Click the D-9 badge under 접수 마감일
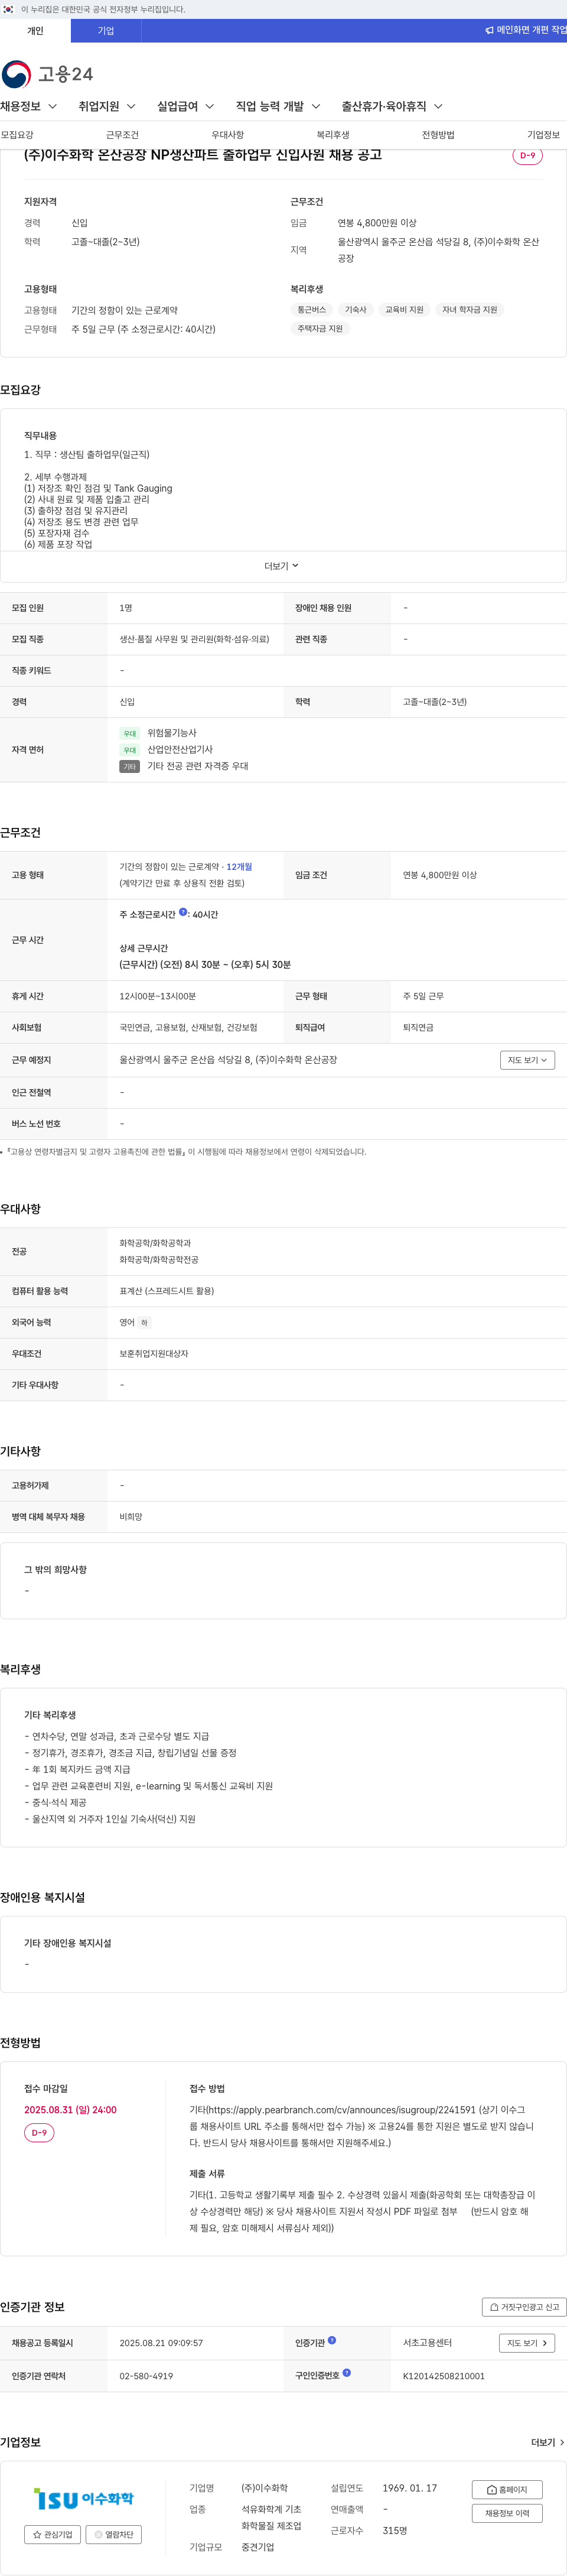The width and height of the screenshot is (567, 2576). pyautogui.click(x=39, y=2133)
